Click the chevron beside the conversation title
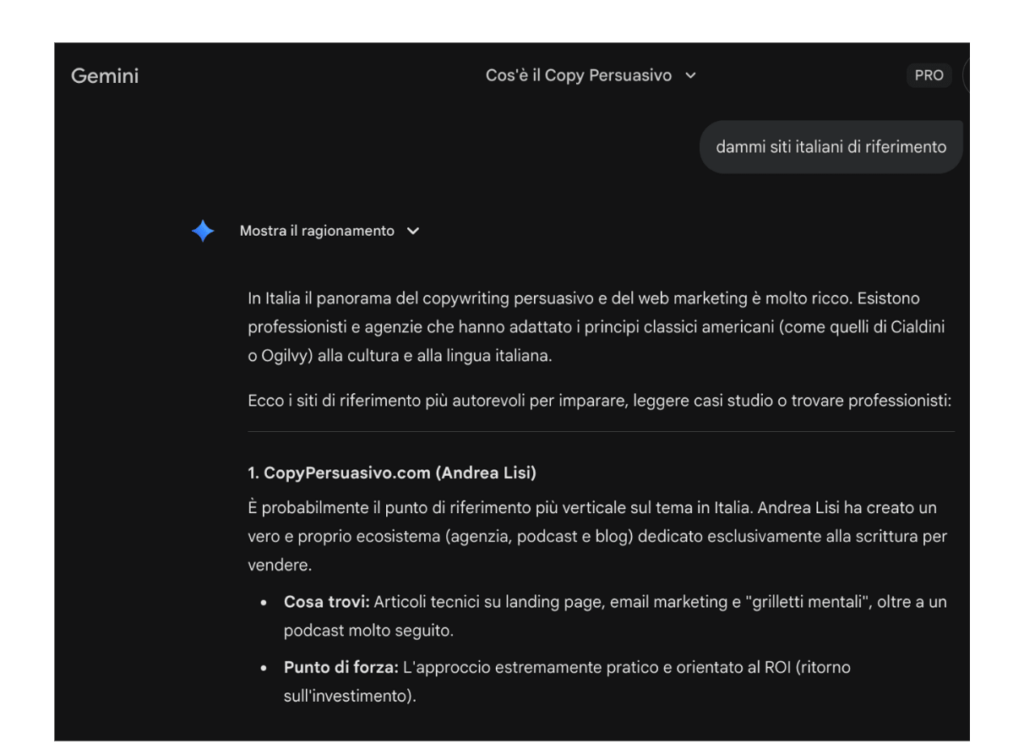 pyautogui.click(x=690, y=77)
